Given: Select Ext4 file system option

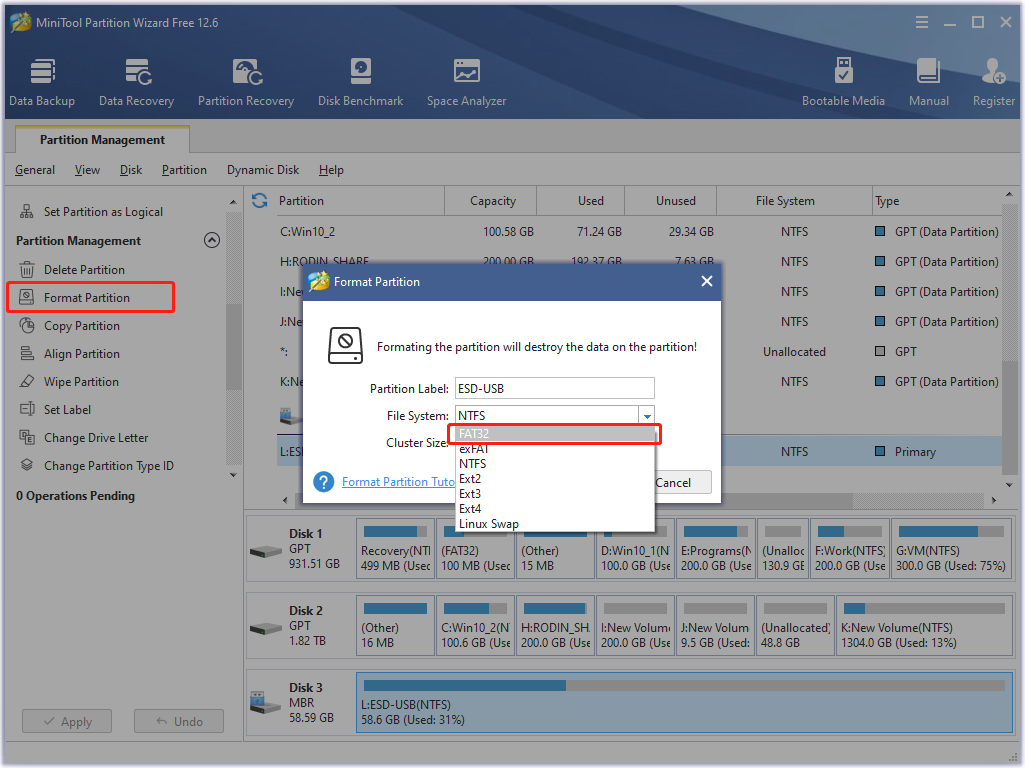Looking at the screenshot, I should (554, 509).
